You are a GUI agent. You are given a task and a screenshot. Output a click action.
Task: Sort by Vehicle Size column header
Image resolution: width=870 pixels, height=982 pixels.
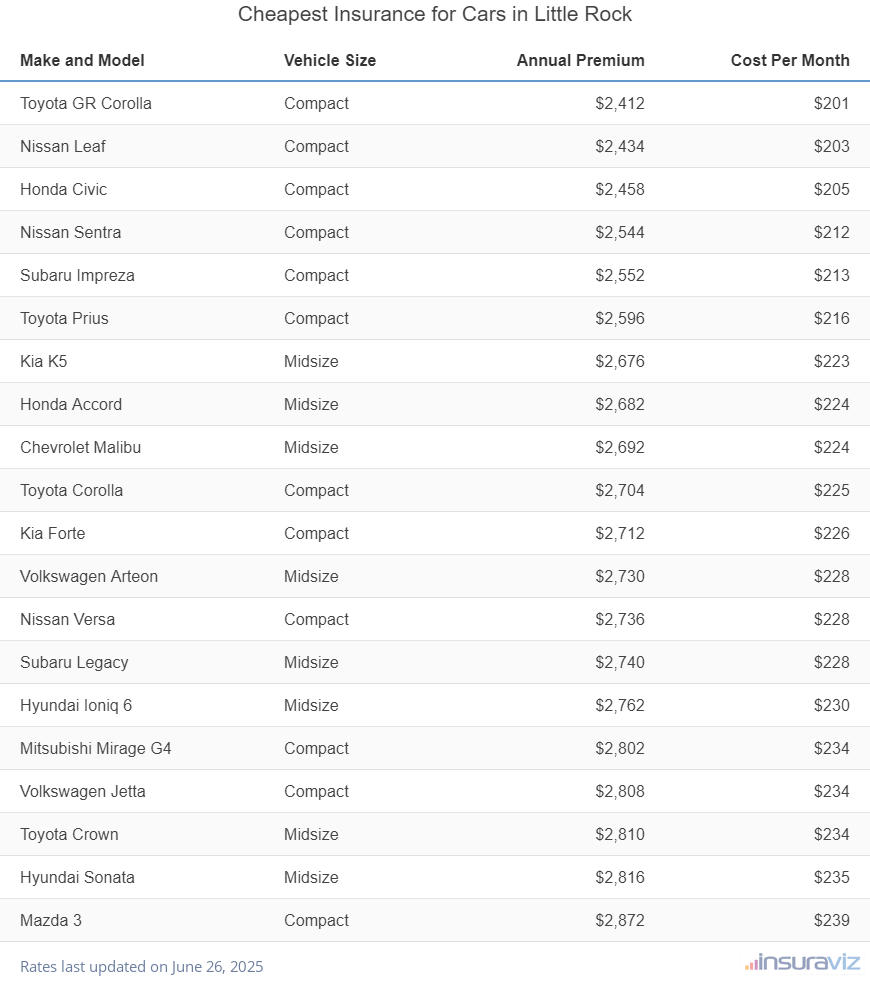[330, 60]
